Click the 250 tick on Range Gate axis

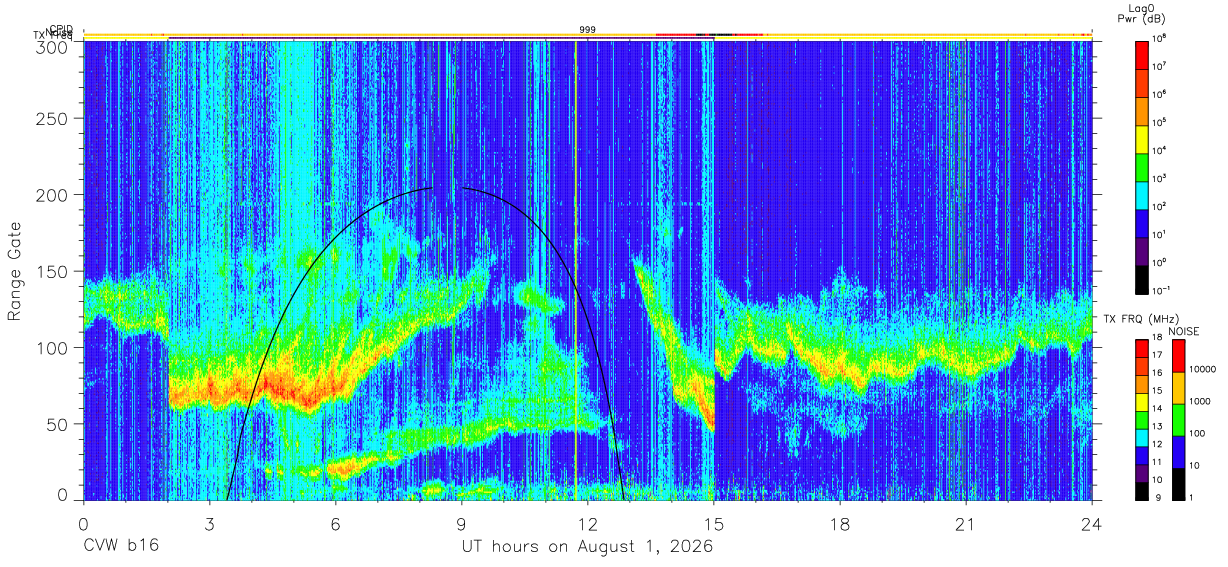tap(53, 119)
